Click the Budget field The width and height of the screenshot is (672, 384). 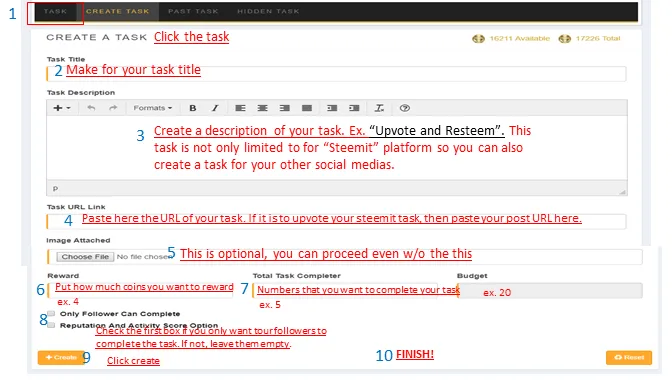[550, 290]
